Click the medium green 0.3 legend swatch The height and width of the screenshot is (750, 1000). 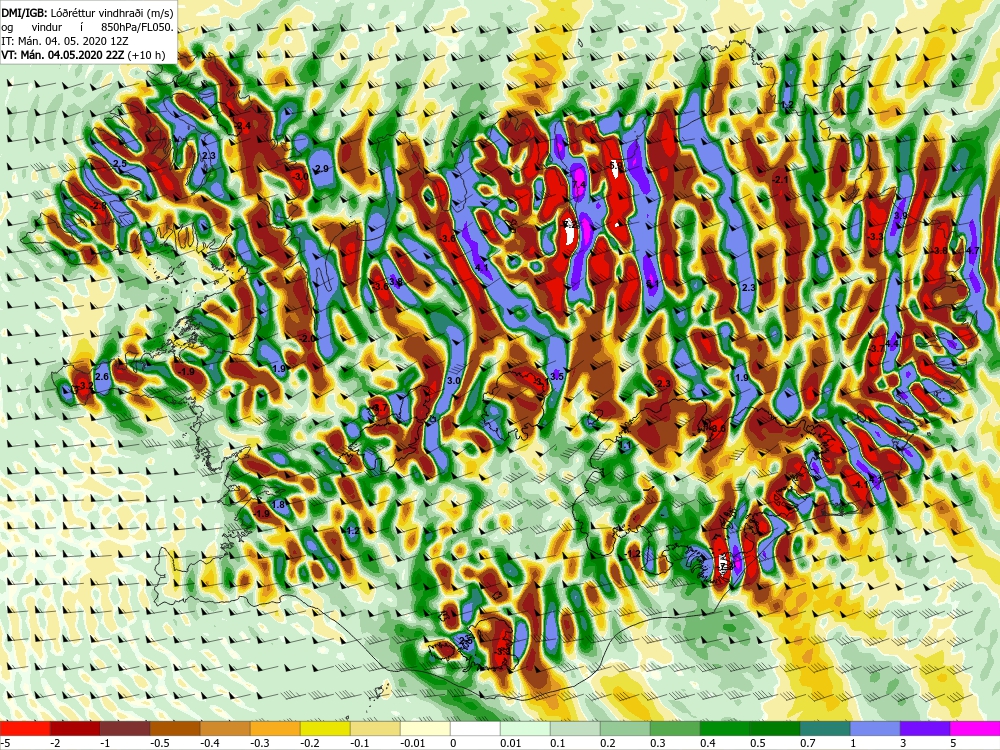tap(675, 728)
